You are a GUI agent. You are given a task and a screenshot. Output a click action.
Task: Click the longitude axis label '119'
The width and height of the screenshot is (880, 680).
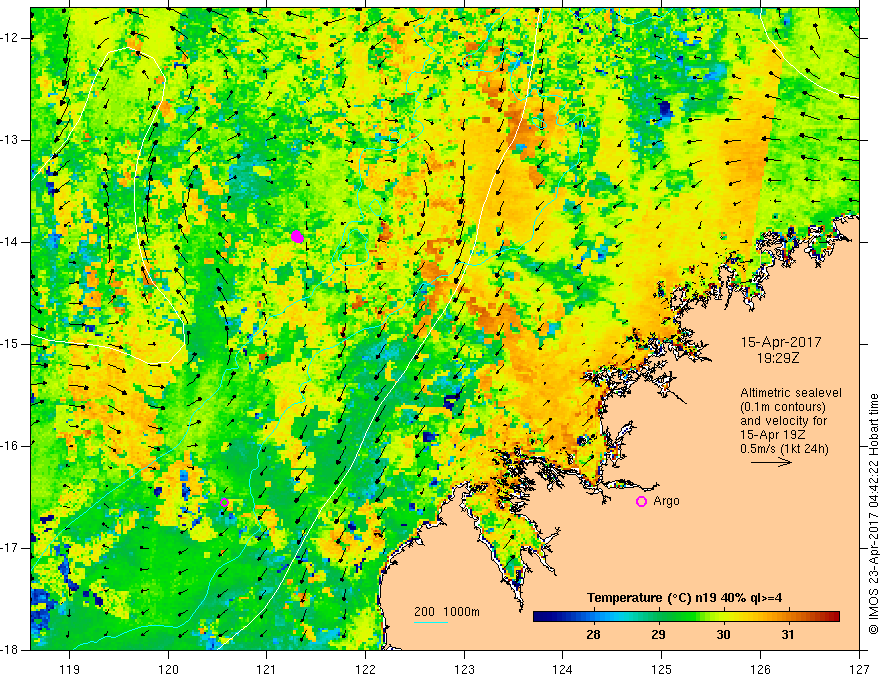pyautogui.click(x=70, y=669)
